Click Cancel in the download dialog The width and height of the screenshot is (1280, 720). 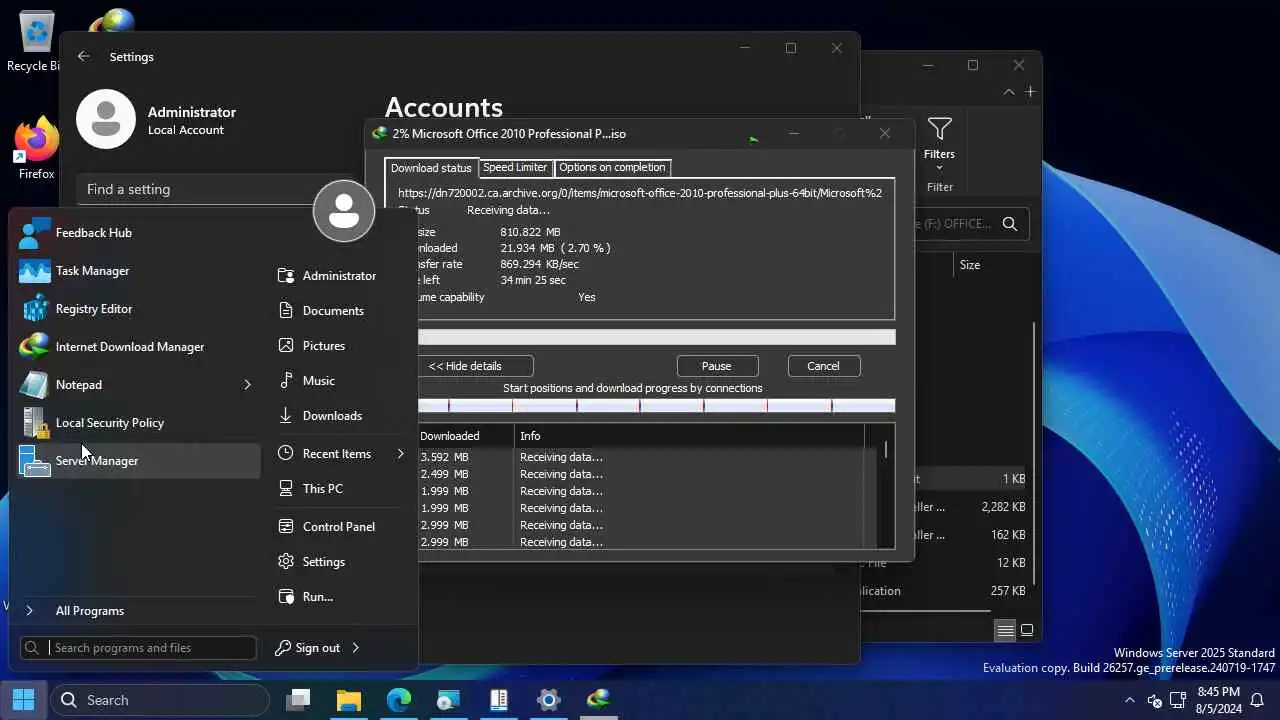823,366
